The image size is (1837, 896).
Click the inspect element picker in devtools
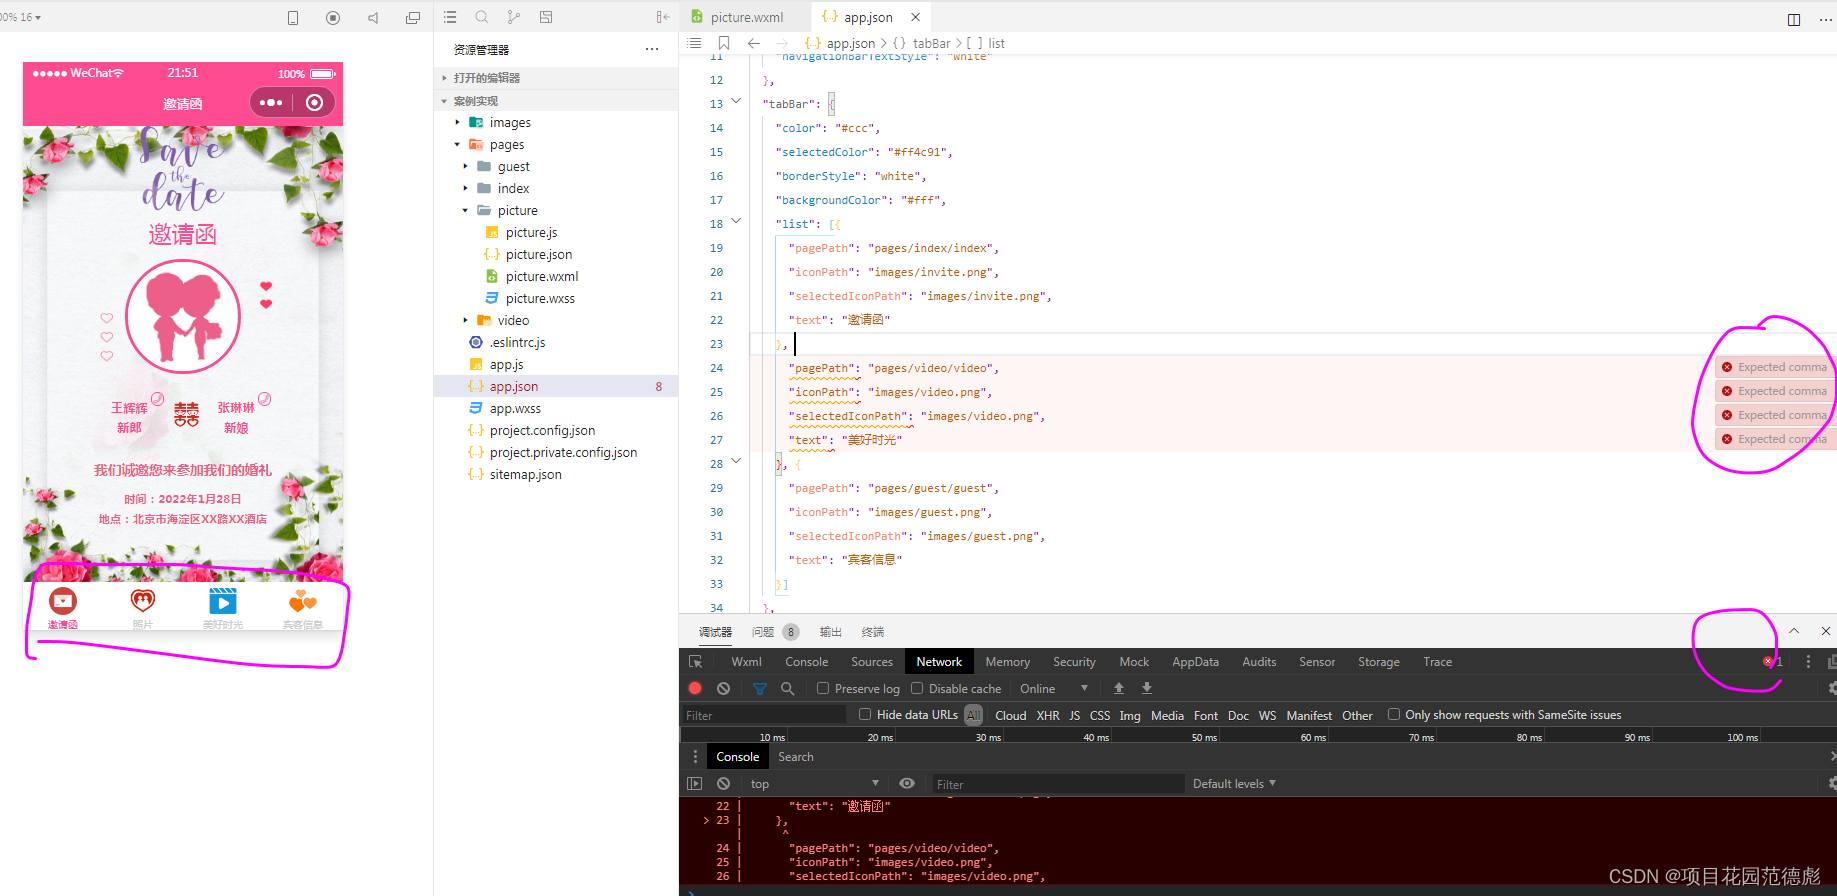pos(696,662)
